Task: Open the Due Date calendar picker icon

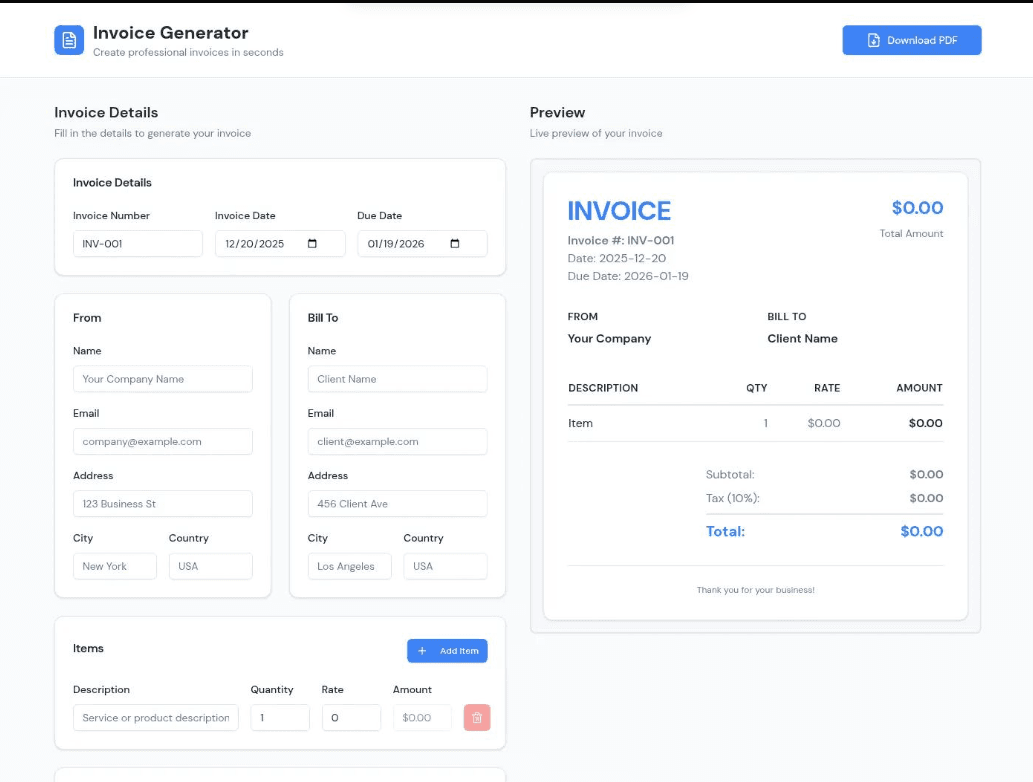Action: pyautogui.click(x=455, y=244)
